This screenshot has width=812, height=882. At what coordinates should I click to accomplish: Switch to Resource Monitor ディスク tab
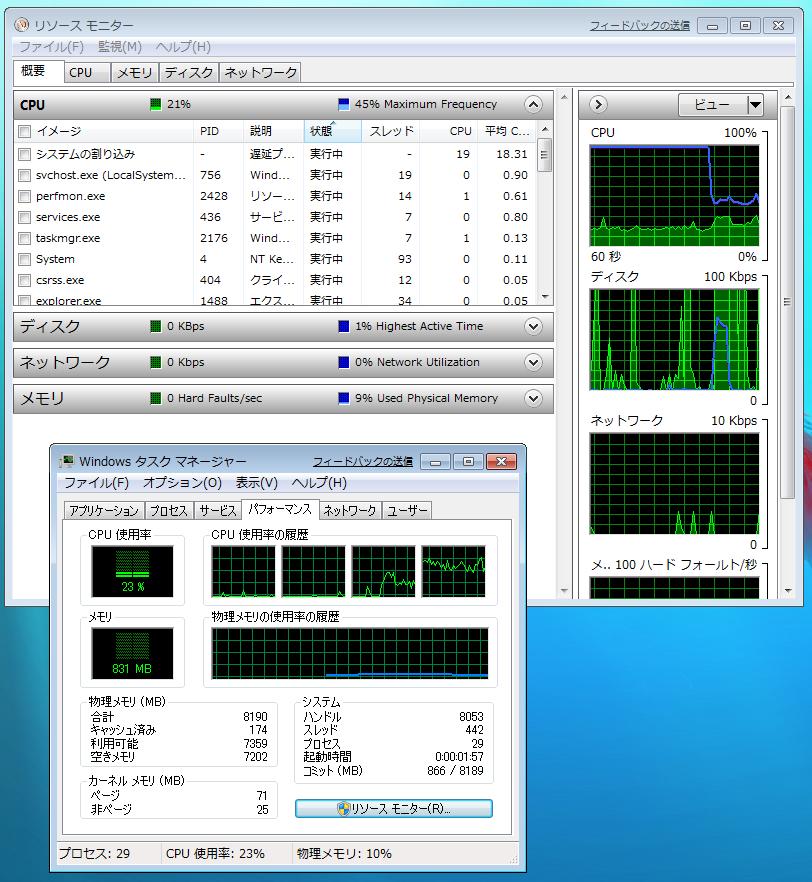(x=189, y=73)
